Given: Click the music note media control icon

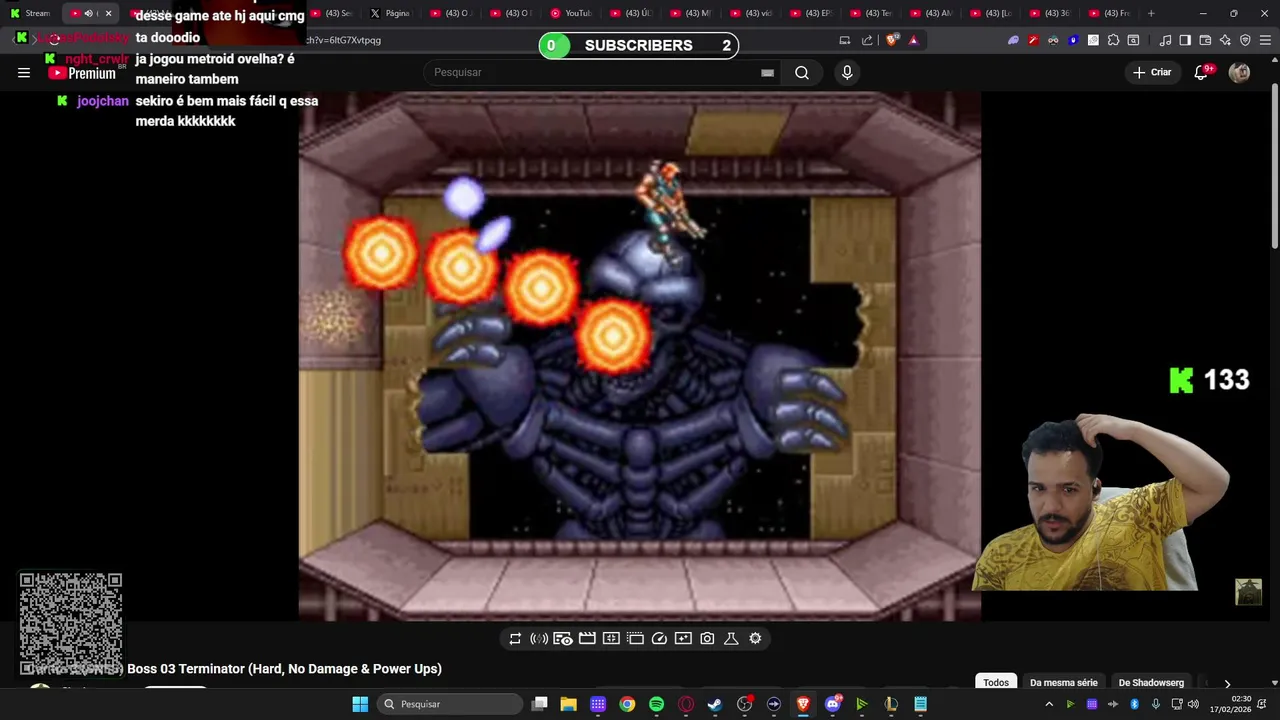Looking at the screenshot, I should pyautogui.click(x=1165, y=40).
